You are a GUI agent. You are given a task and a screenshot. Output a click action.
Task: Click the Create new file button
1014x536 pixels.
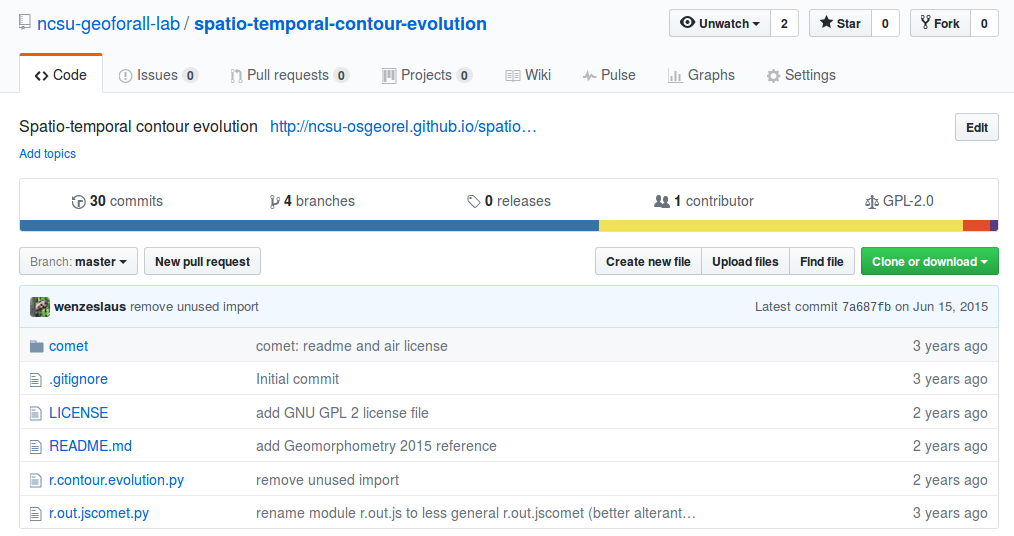click(648, 261)
